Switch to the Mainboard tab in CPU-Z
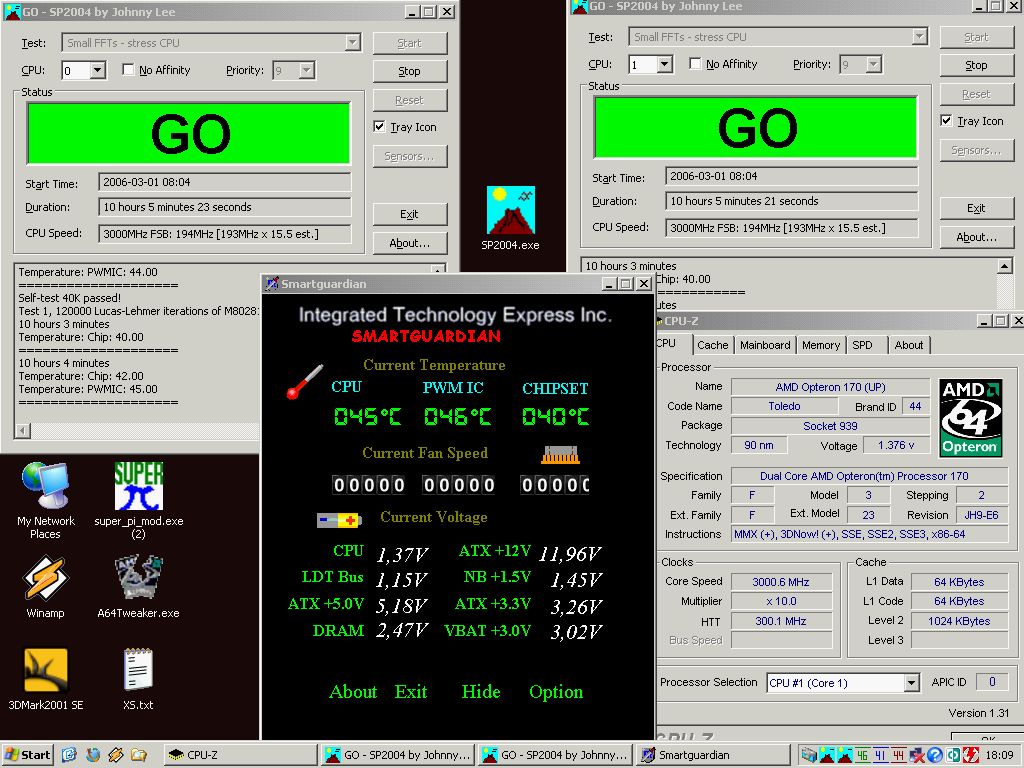 tap(765, 345)
